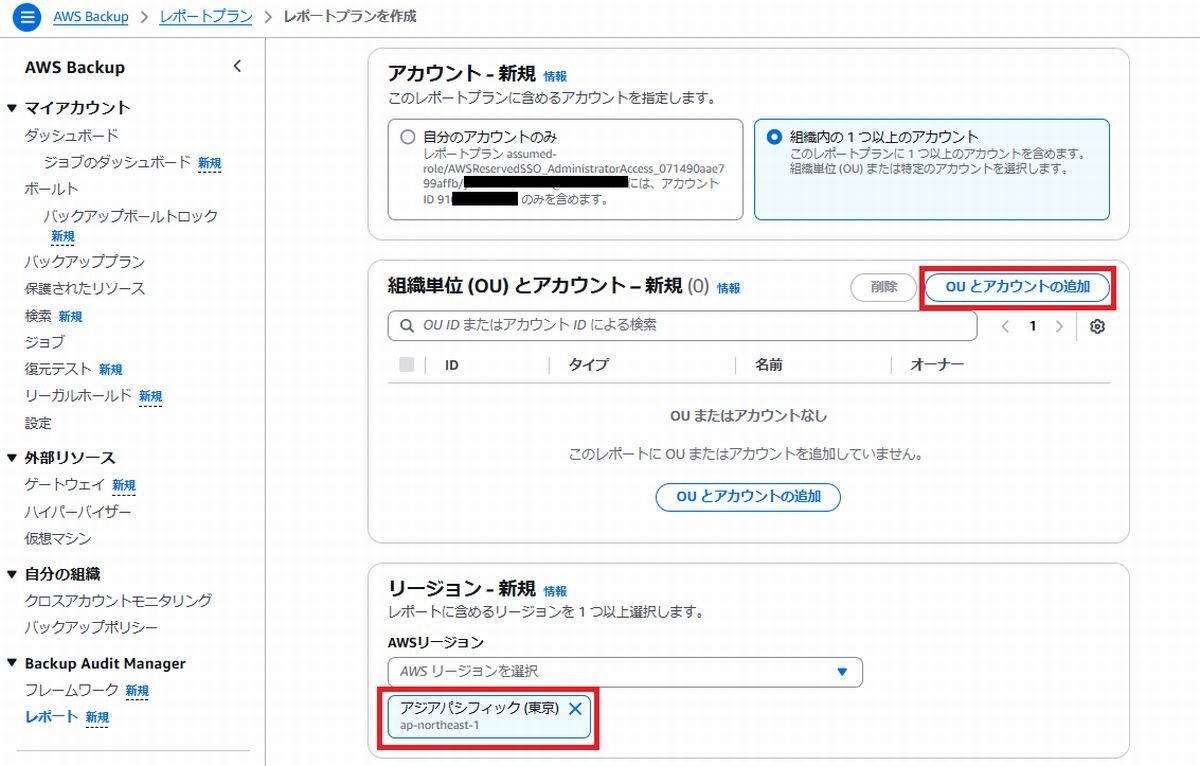Click page number 1 in pagination
Viewport: 1200px width, 766px height.
click(1033, 326)
